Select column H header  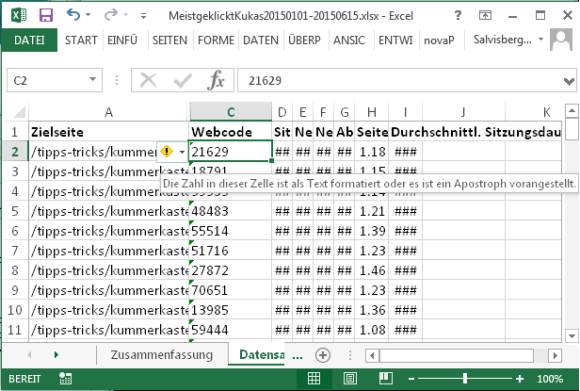372,112
